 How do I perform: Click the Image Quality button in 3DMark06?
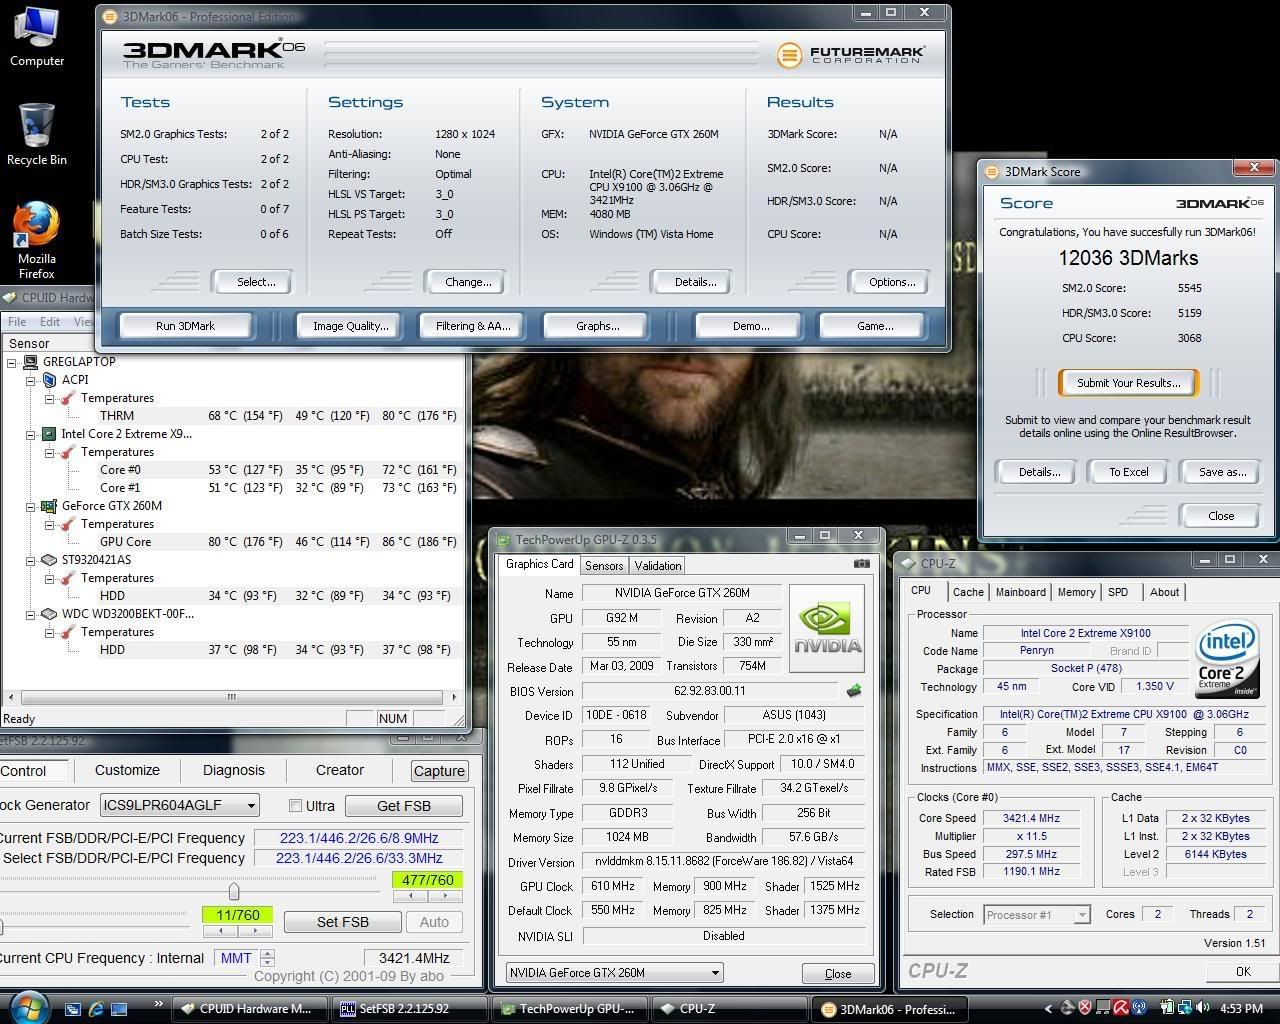tap(350, 326)
